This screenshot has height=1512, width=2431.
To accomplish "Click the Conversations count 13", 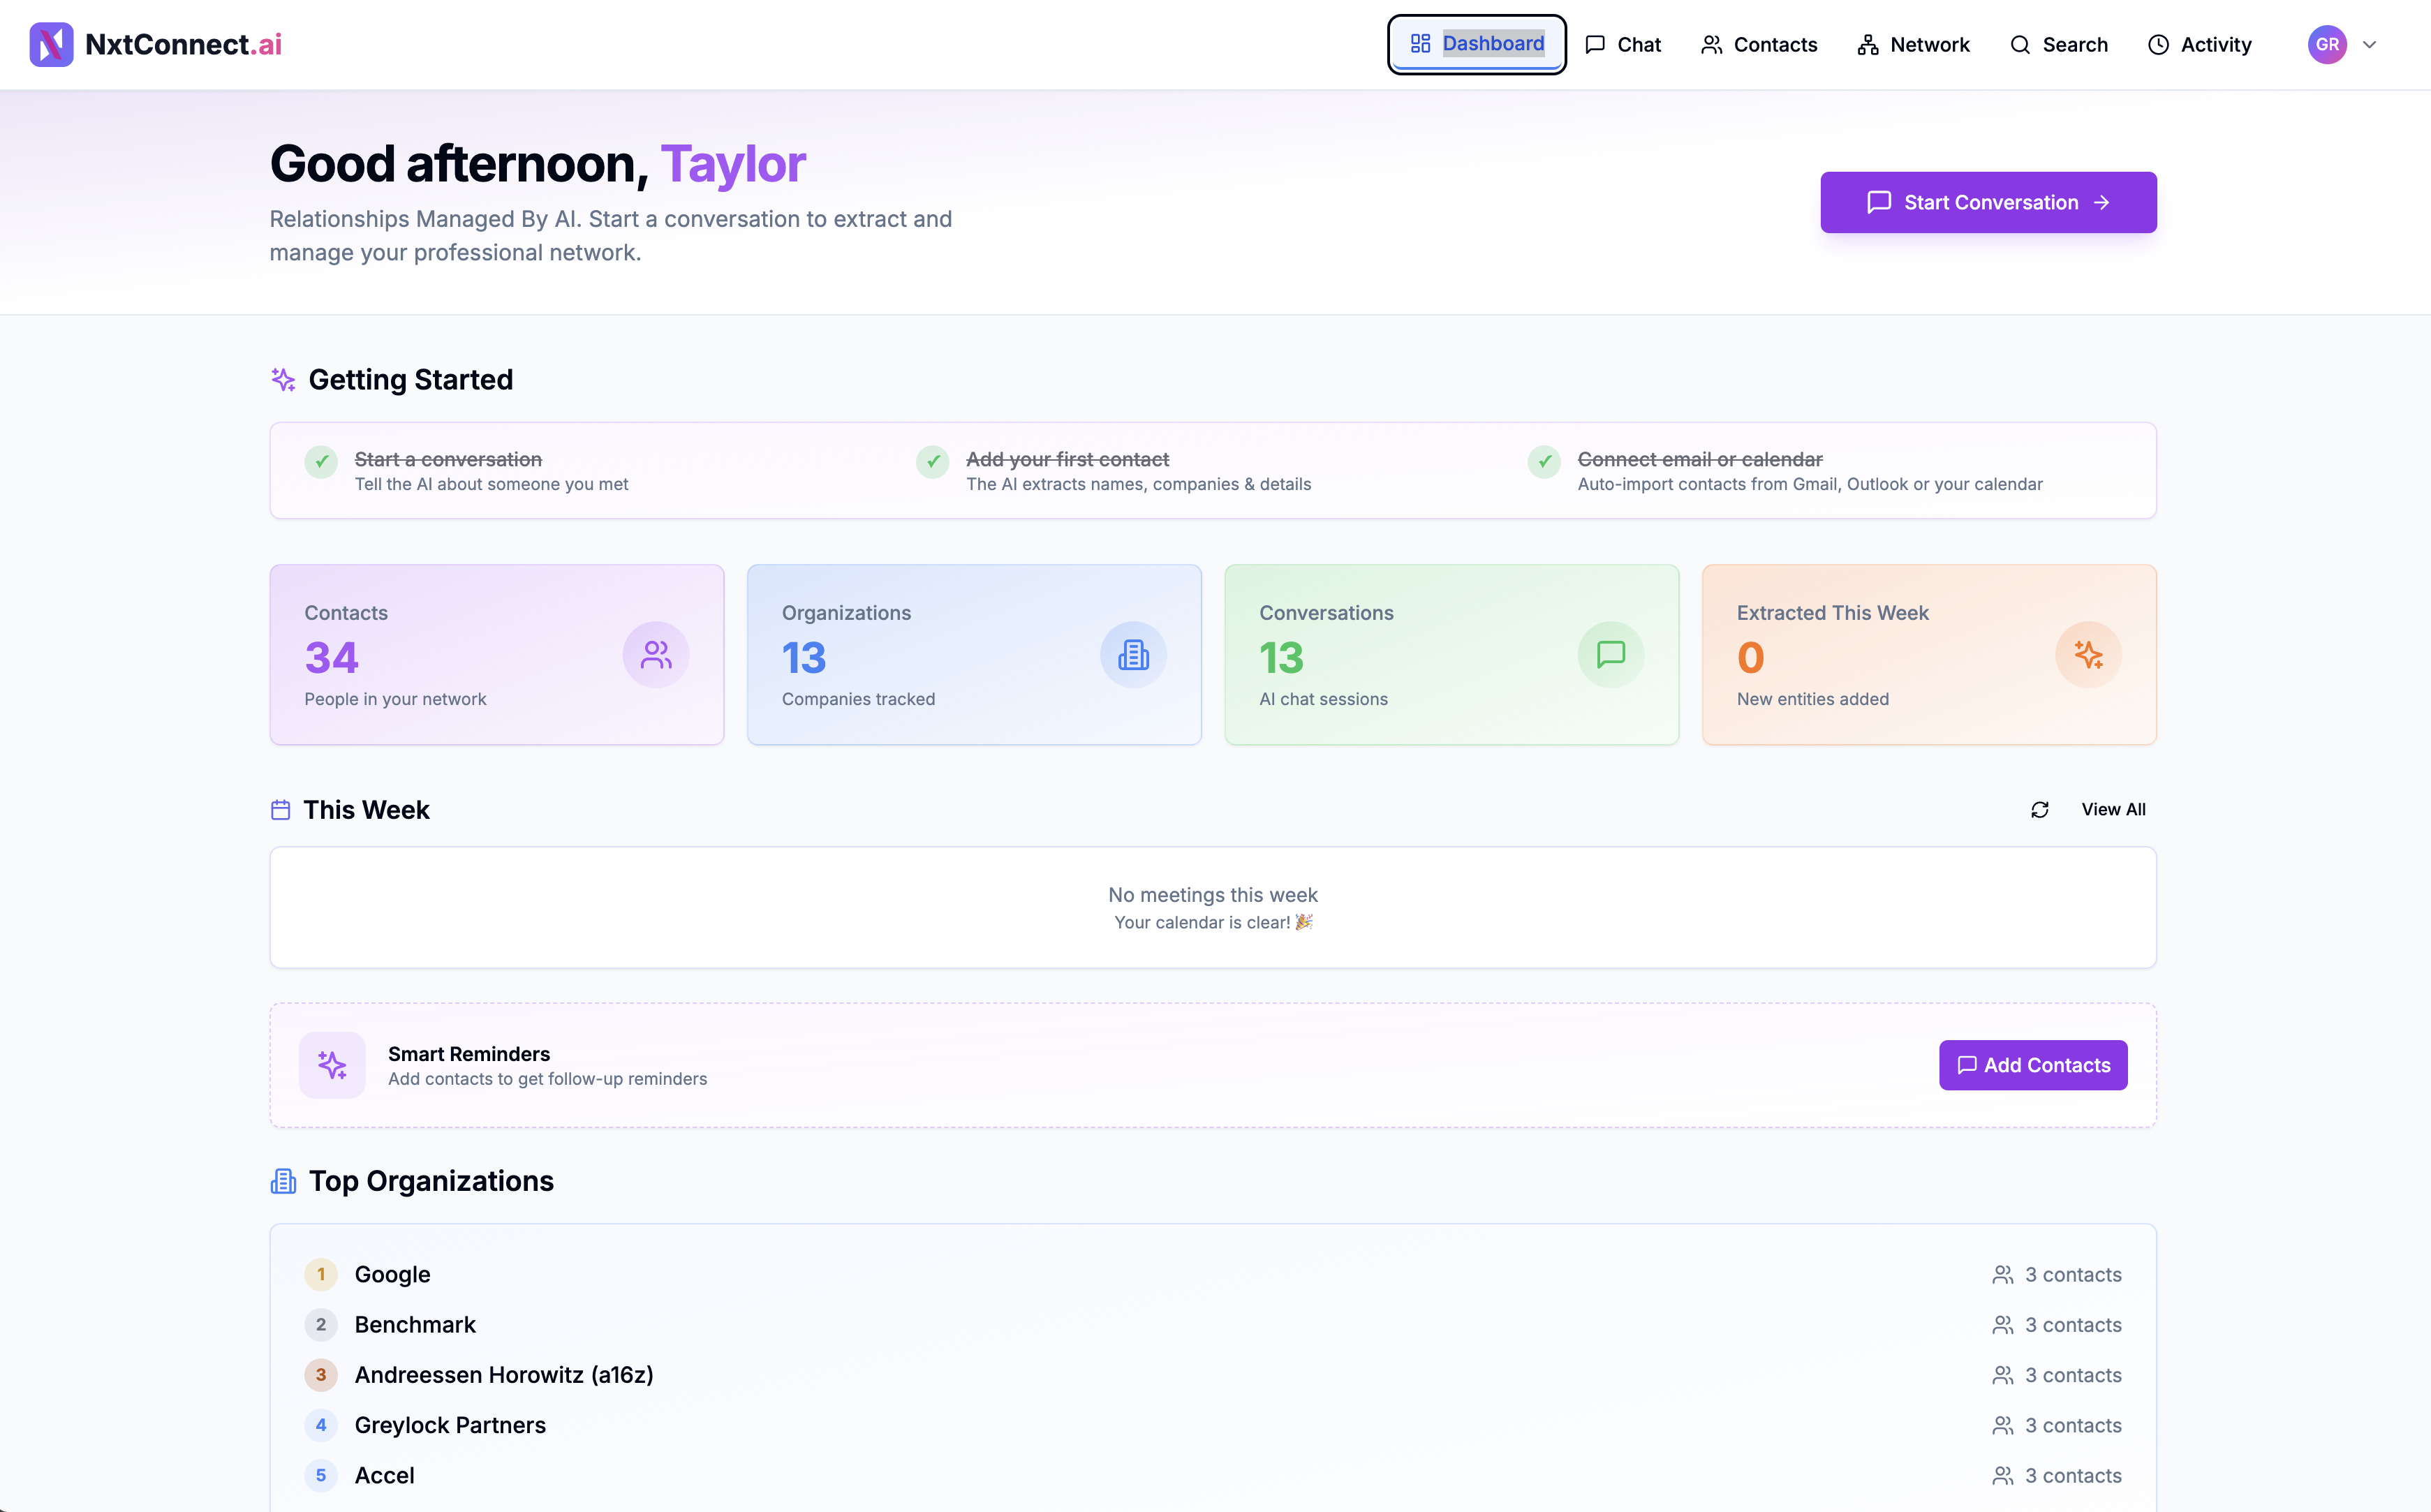I will (1281, 657).
